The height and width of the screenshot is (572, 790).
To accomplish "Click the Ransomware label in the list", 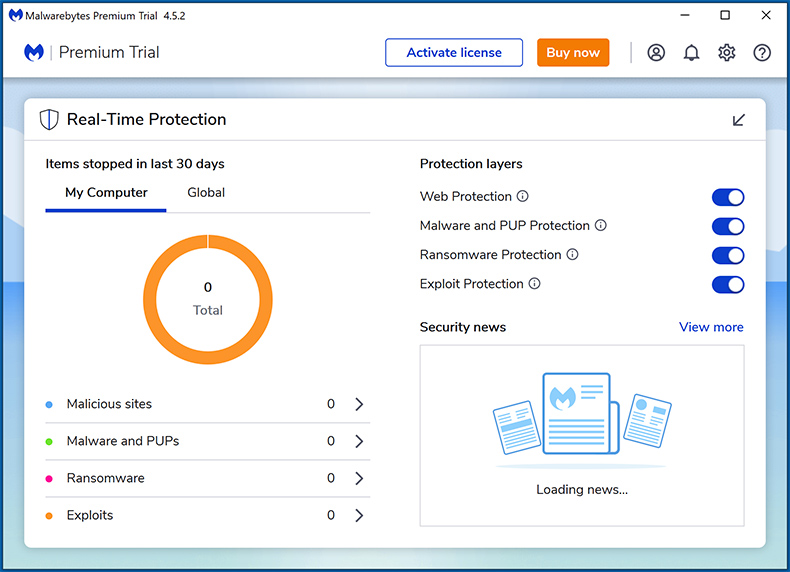I will click(106, 478).
